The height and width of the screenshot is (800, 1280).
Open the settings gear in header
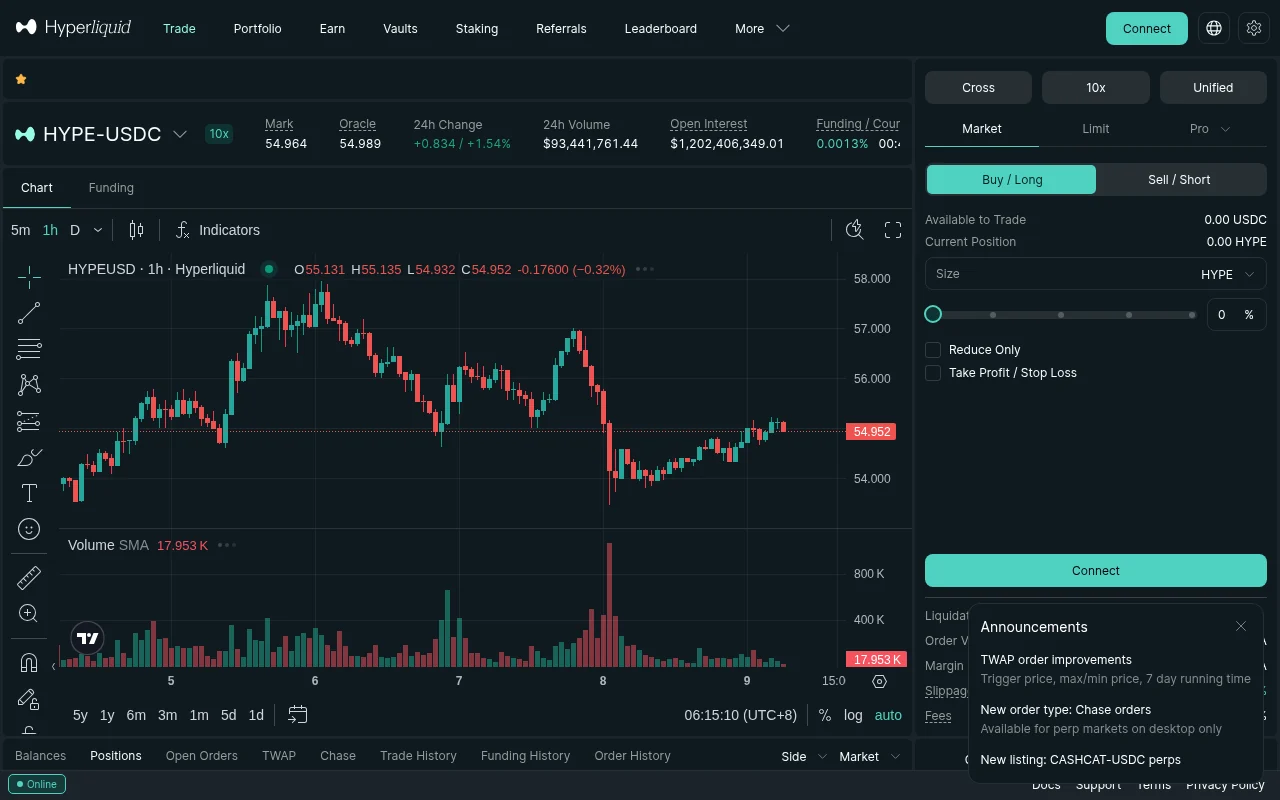[x=1254, y=28]
